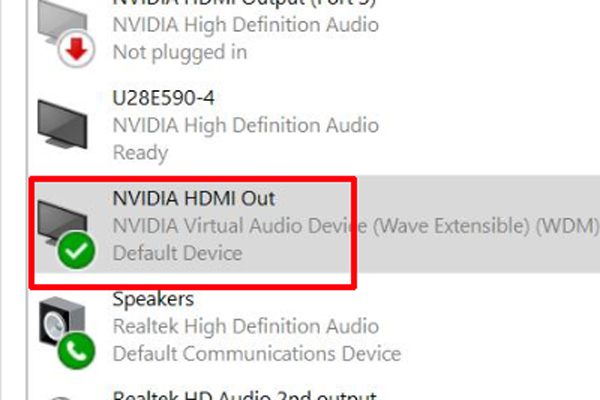
Task: Click the 'Ready' status under U28E590-4
Action: [140, 153]
